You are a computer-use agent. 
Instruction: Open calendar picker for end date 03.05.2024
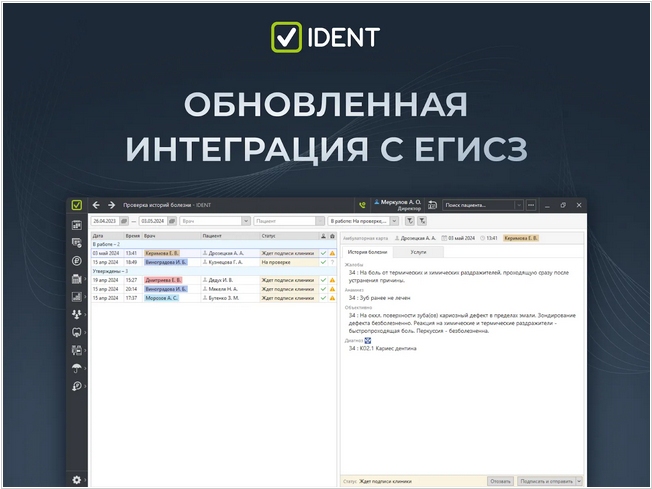coord(172,221)
